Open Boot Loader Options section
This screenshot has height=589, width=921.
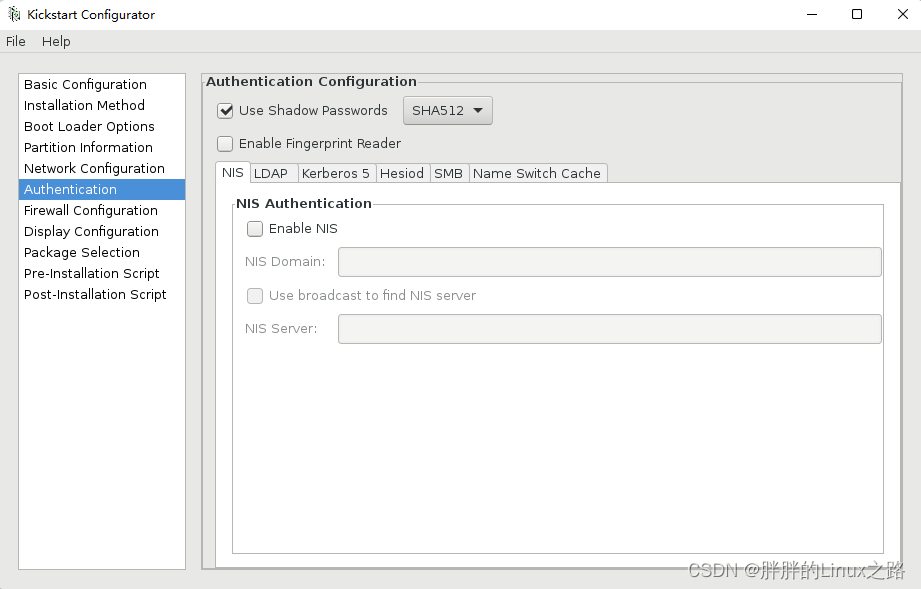pyautogui.click(x=89, y=127)
